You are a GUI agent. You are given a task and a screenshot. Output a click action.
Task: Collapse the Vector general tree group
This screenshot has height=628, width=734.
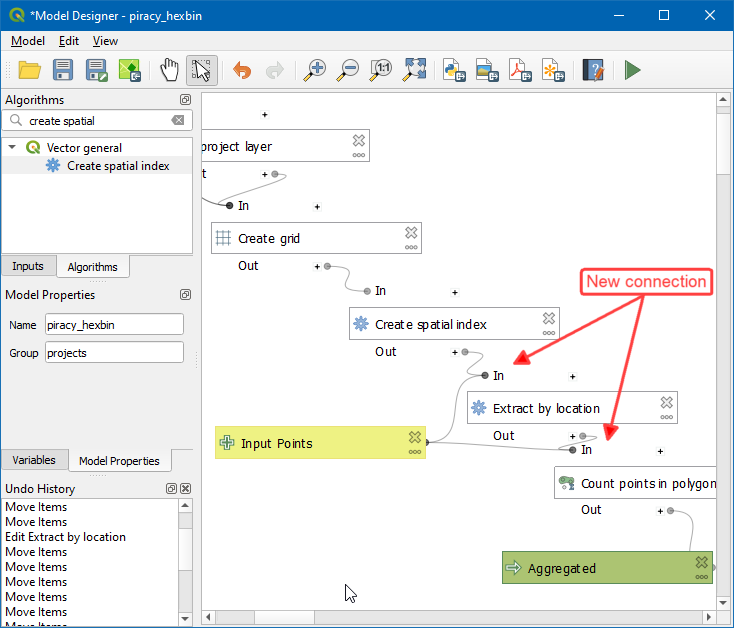[x=13, y=147]
